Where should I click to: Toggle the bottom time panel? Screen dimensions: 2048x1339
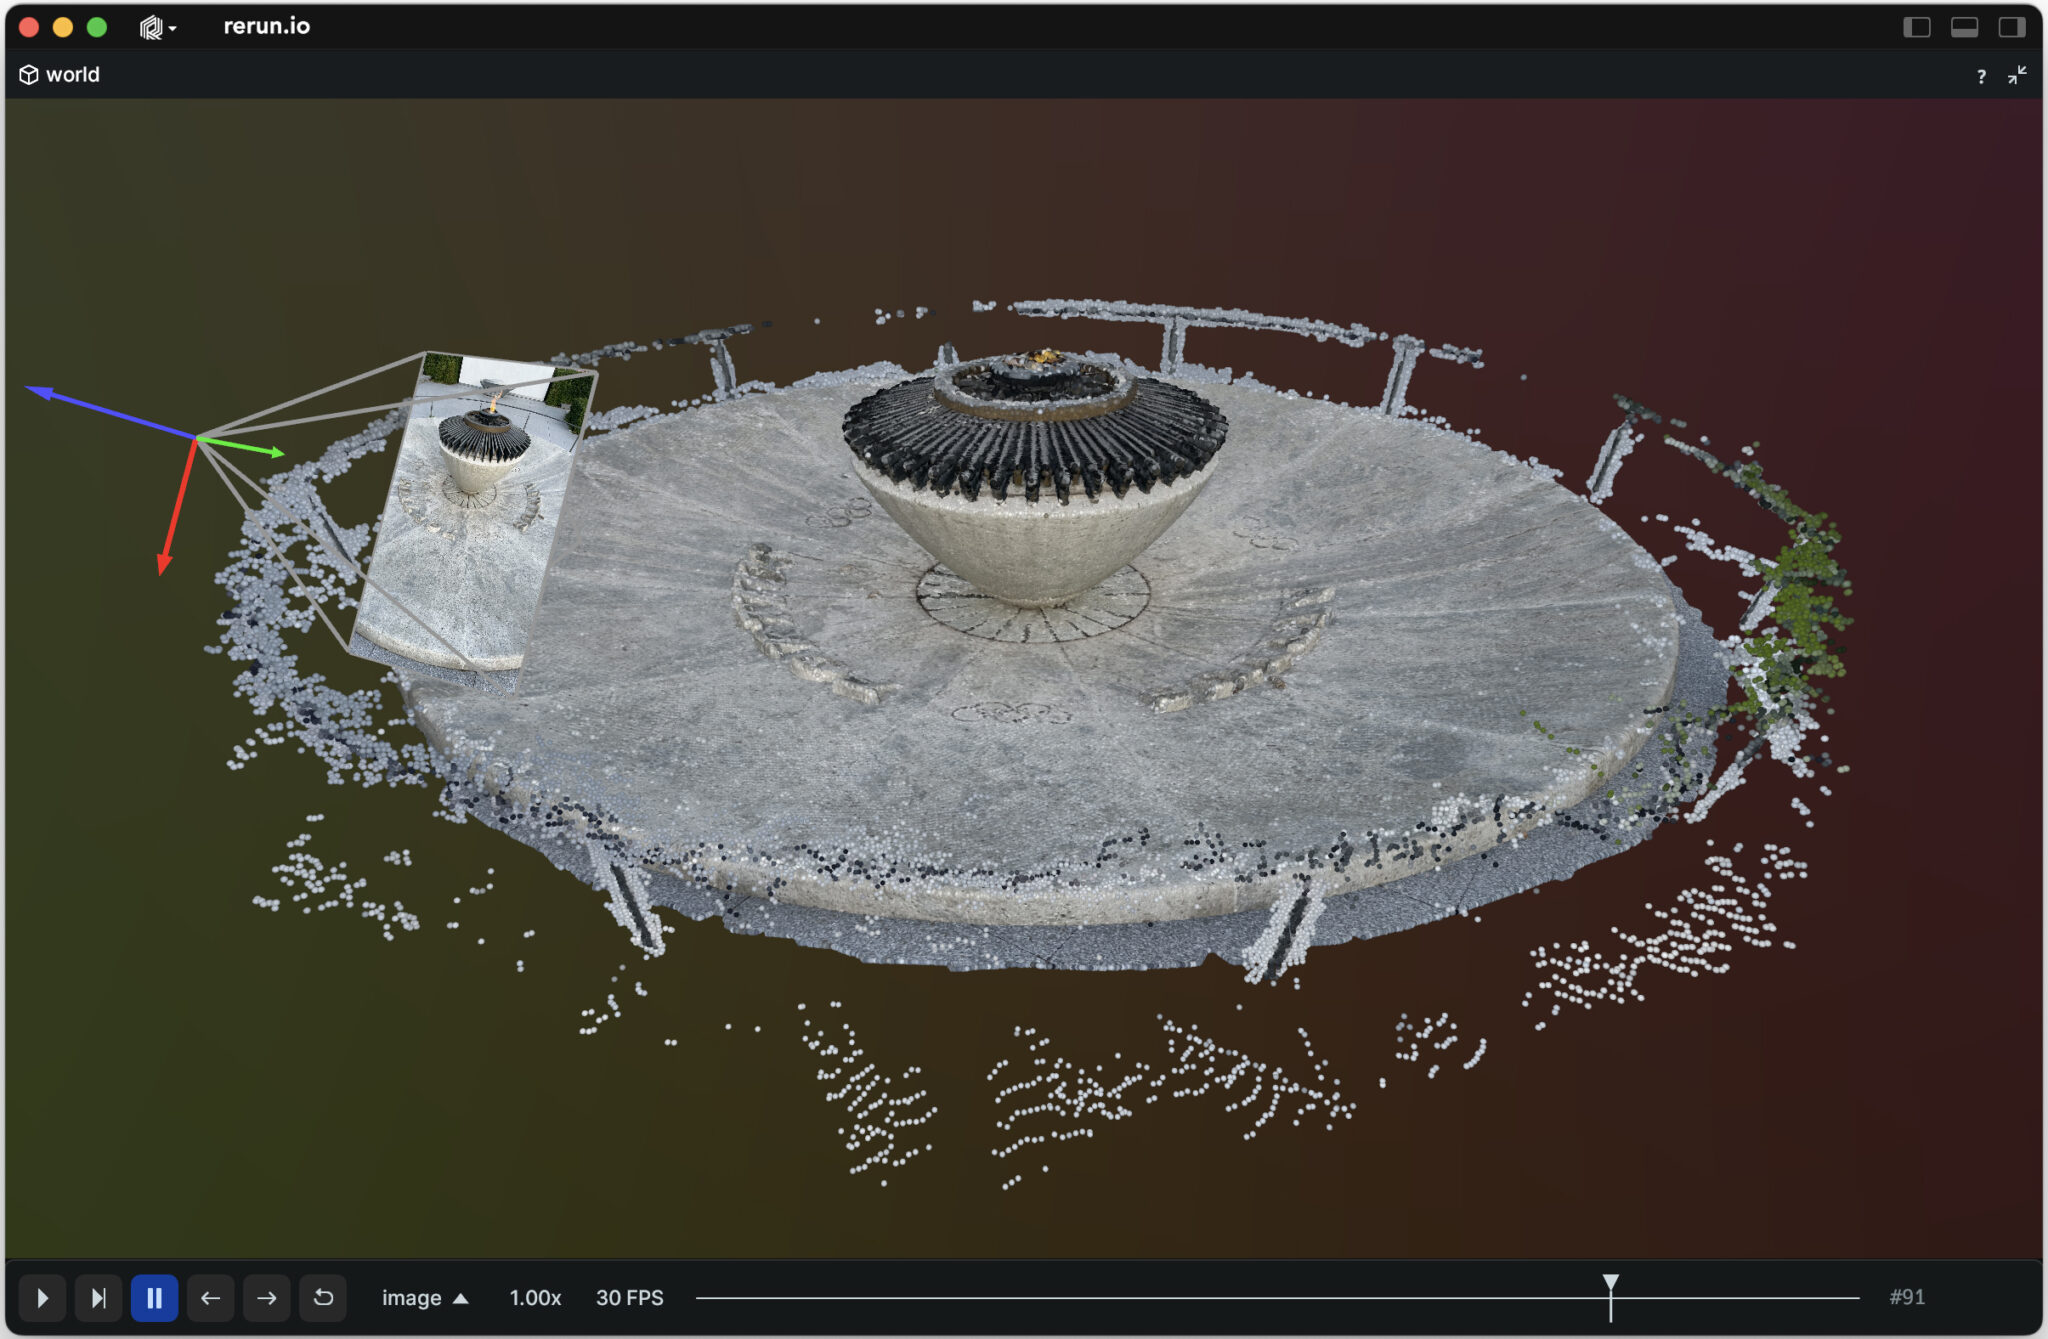[1964, 27]
